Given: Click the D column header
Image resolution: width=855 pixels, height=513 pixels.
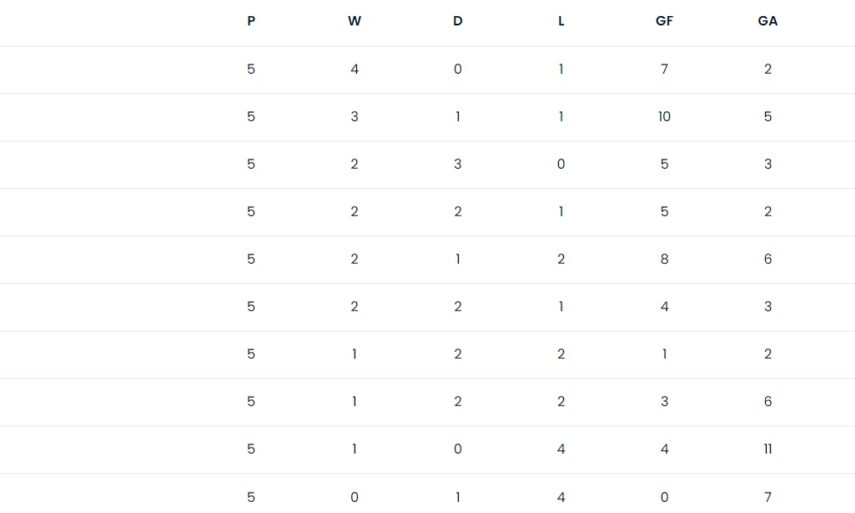Looking at the screenshot, I should [458, 21].
